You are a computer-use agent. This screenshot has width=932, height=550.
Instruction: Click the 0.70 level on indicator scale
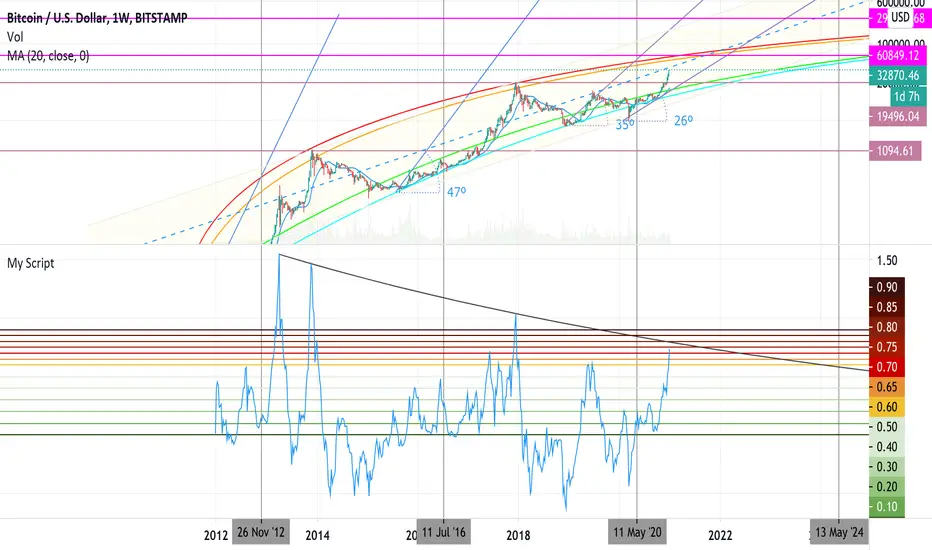tap(887, 367)
